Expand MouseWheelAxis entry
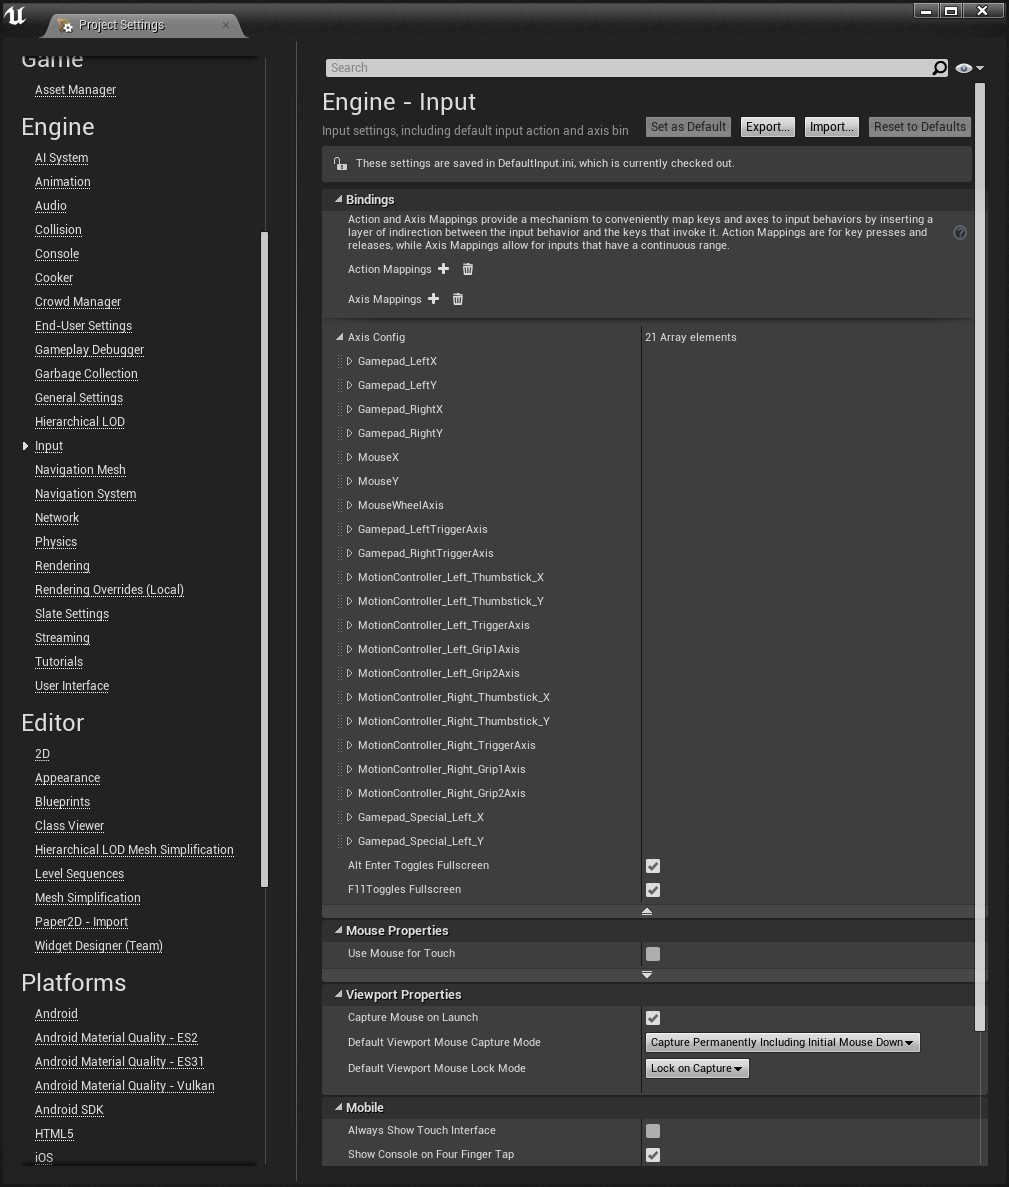The image size is (1009, 1187). 349,505
